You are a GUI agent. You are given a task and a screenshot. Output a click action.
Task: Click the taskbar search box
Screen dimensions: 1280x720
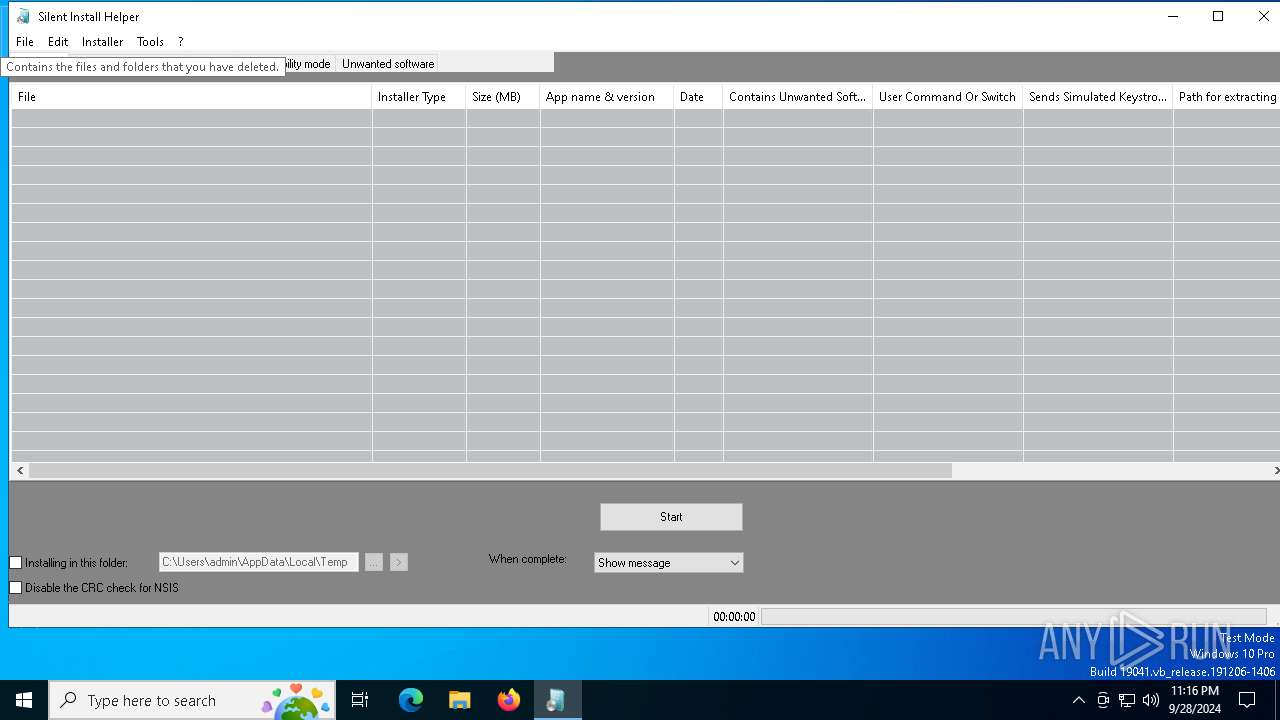click(x=193, y=700)
